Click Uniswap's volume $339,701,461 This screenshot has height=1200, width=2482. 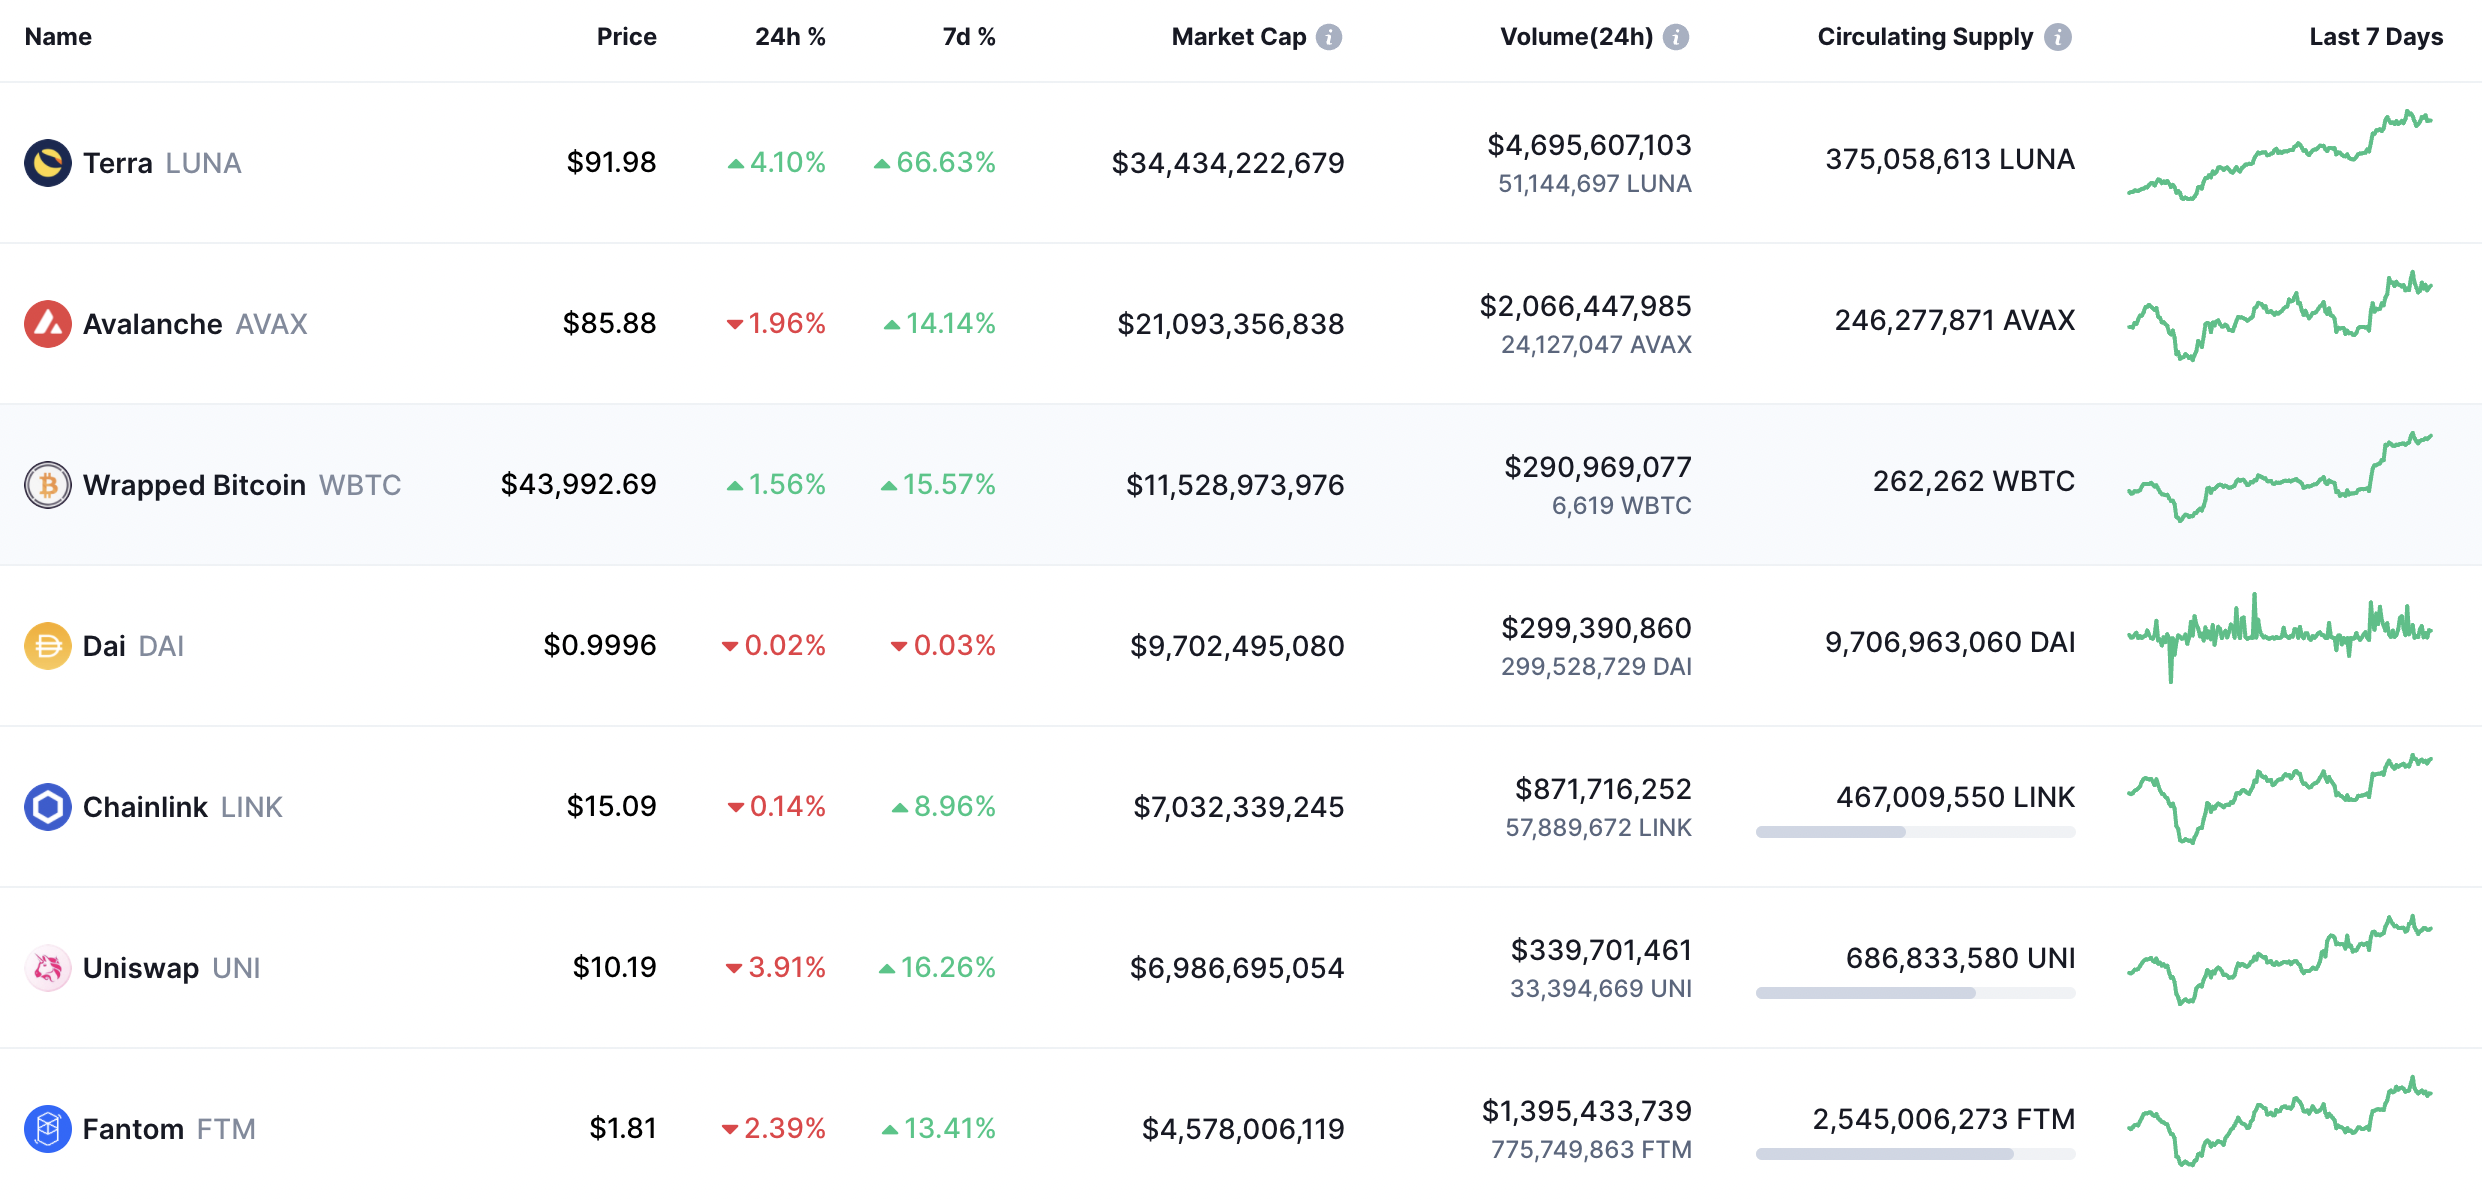point(1601,950)
